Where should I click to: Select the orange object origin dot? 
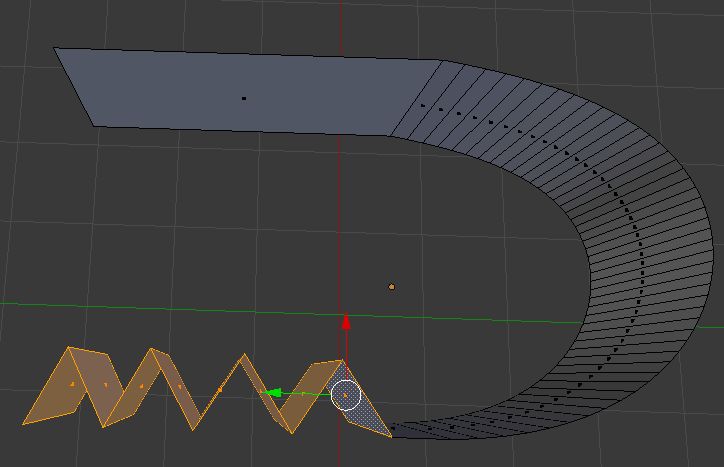point(392,287)
